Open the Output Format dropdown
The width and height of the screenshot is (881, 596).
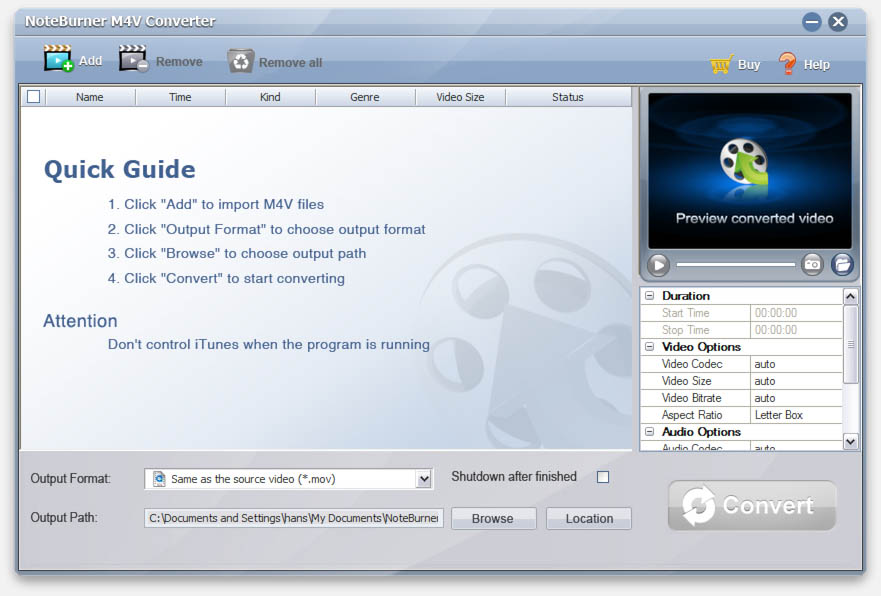coord(424,479)
